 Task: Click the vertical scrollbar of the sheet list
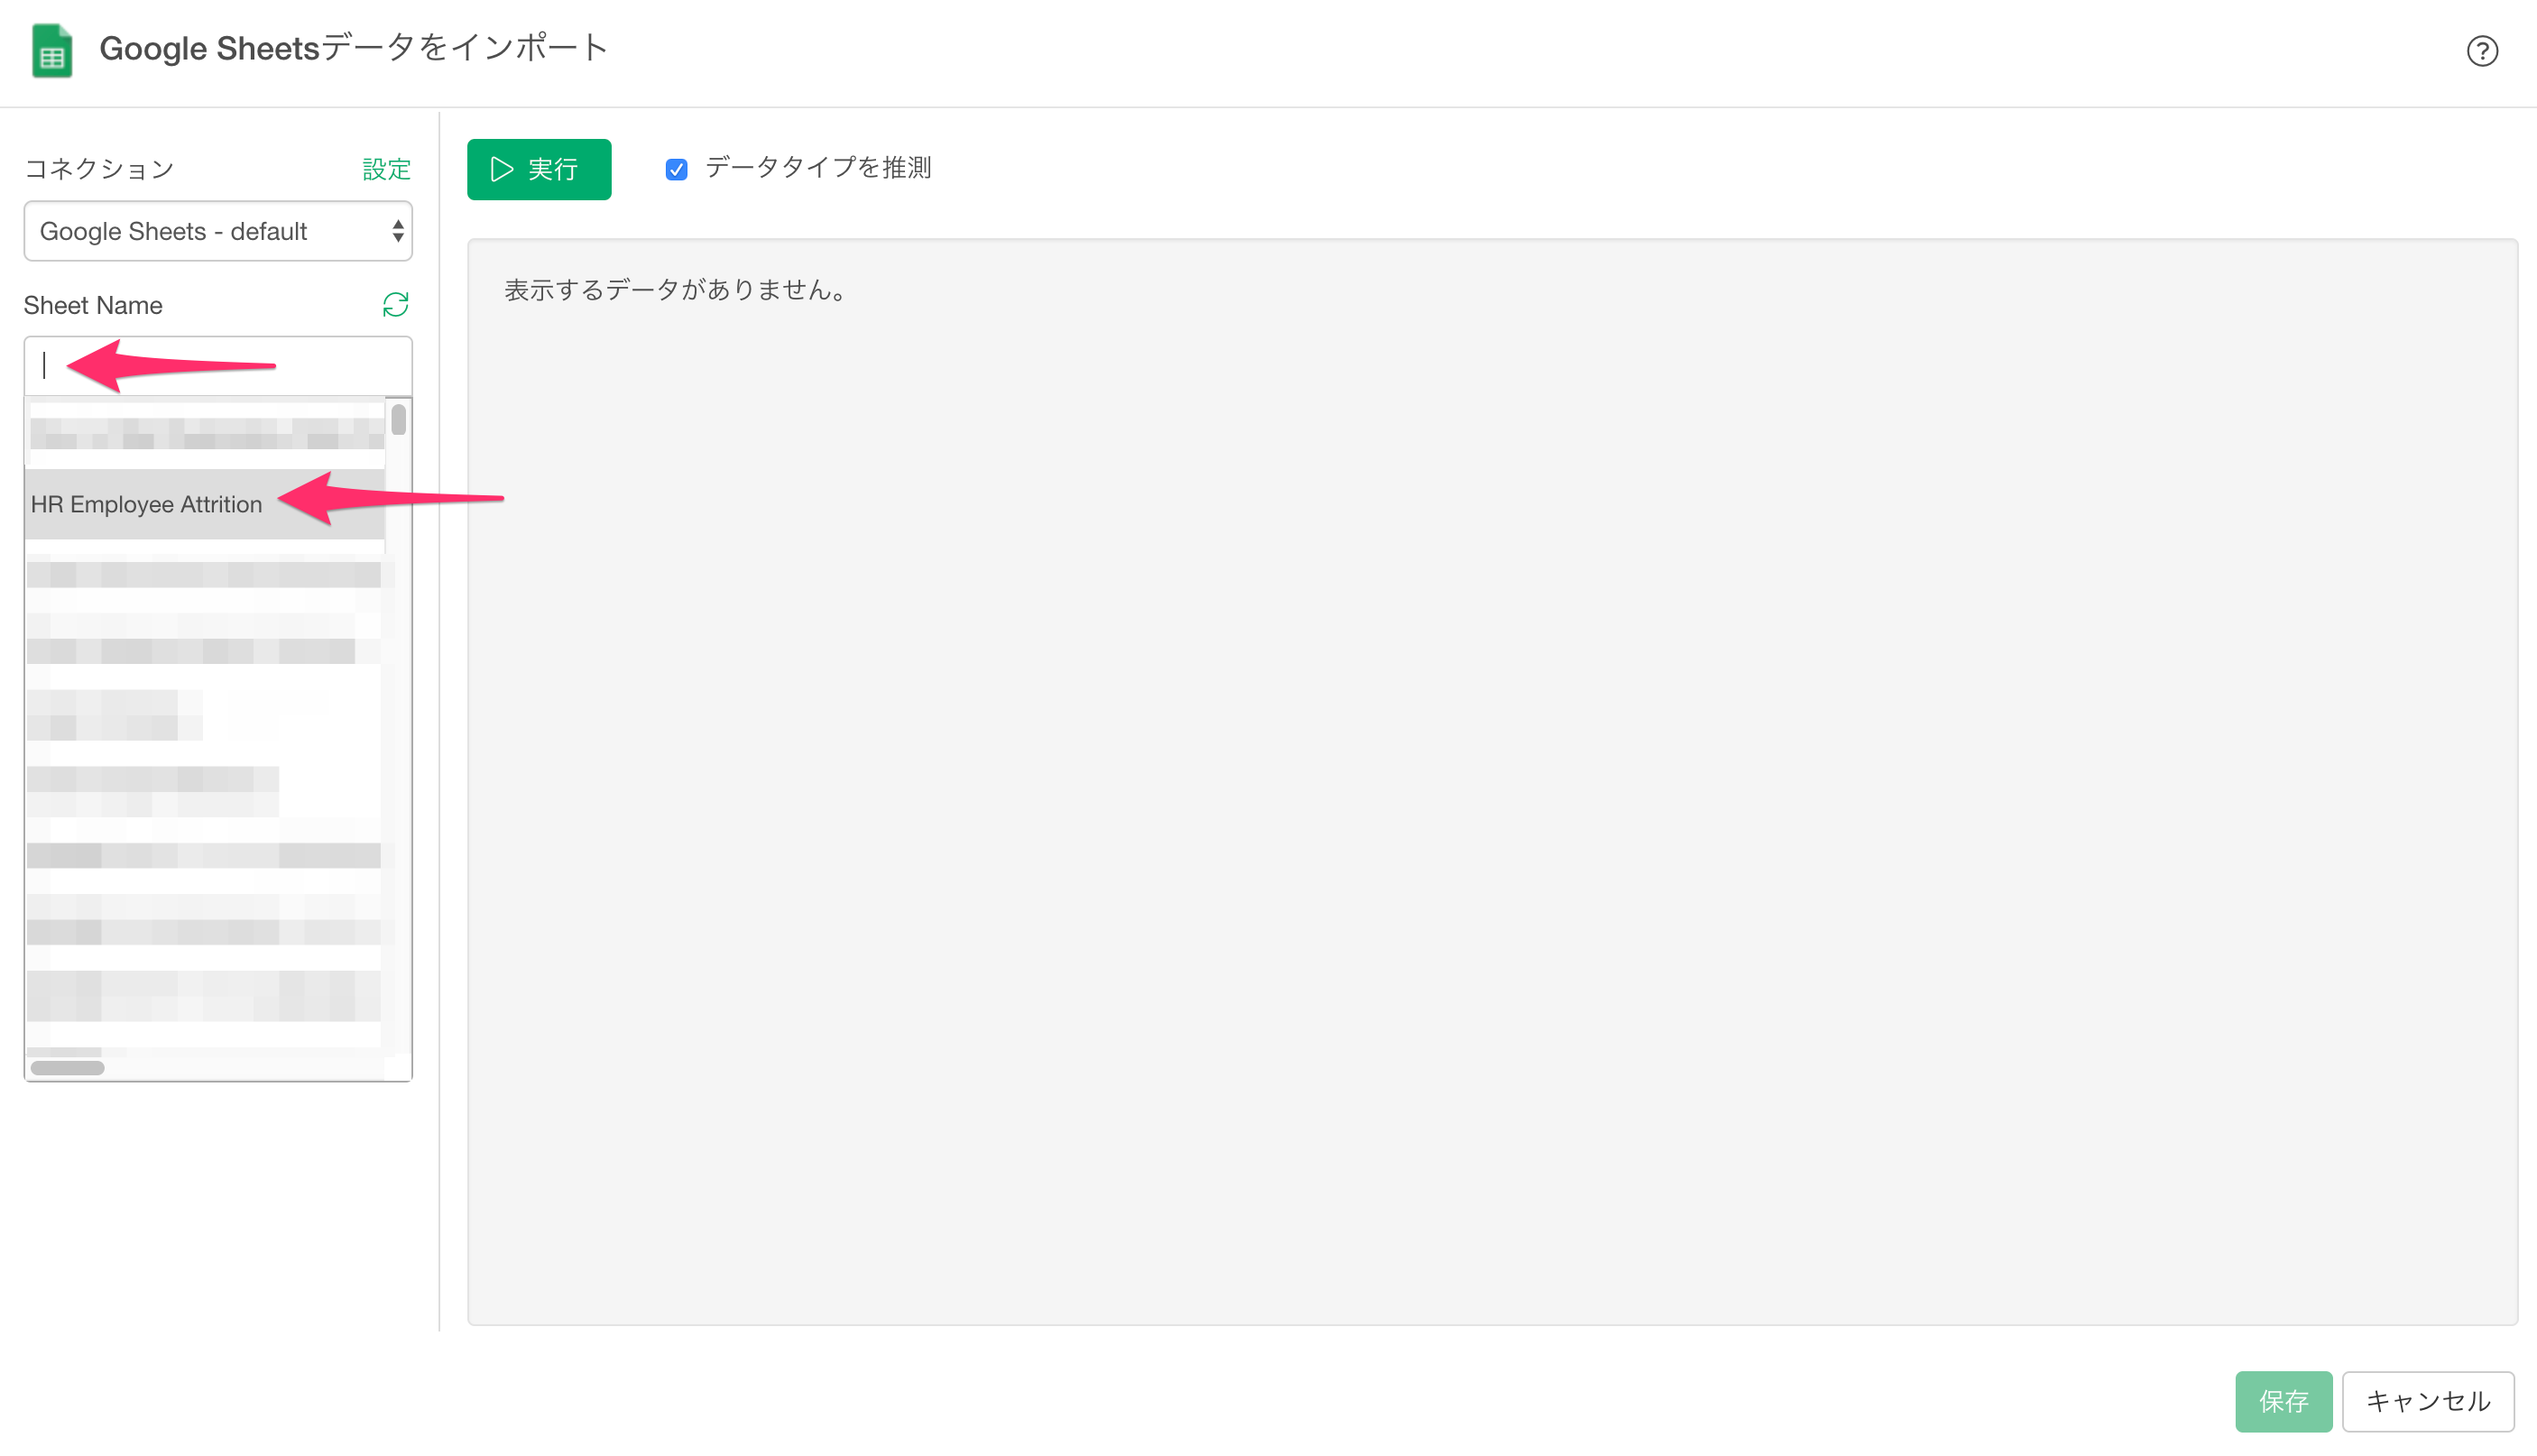(x=399, y=419)
